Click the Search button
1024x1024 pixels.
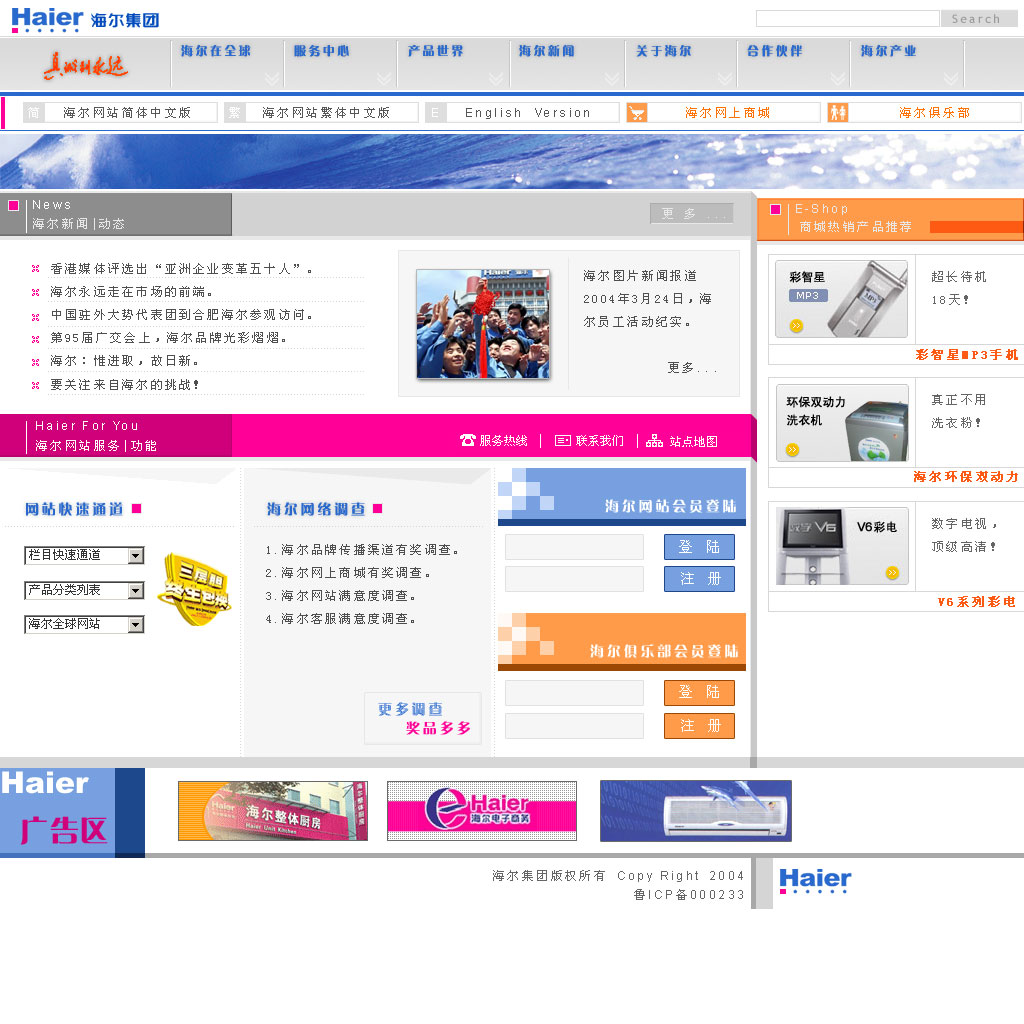[978, 19]
